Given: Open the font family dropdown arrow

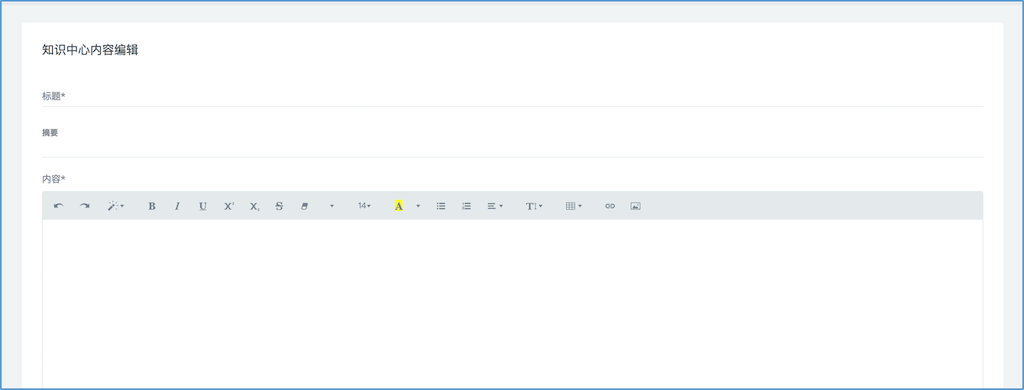Looking at the screenshot, I should [332, 206].
